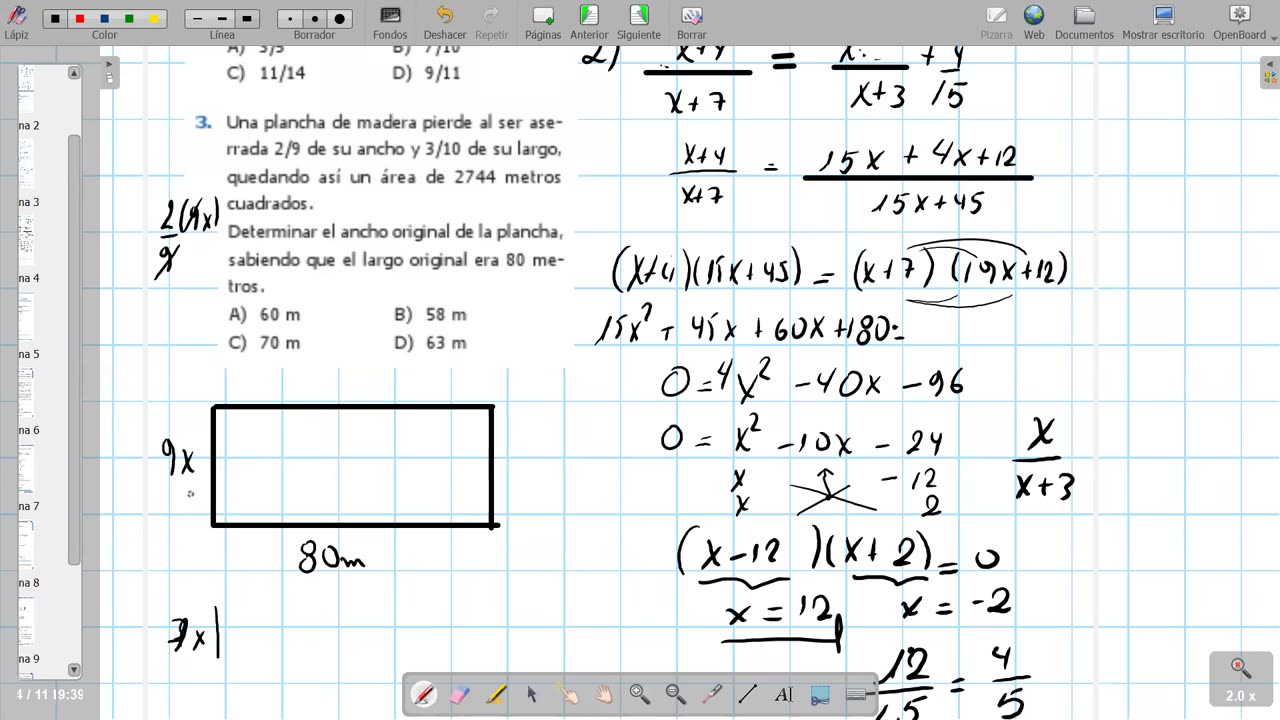The image size is (1280, 720).
Task: Select the capture part of screen tool
Action: 820,694
